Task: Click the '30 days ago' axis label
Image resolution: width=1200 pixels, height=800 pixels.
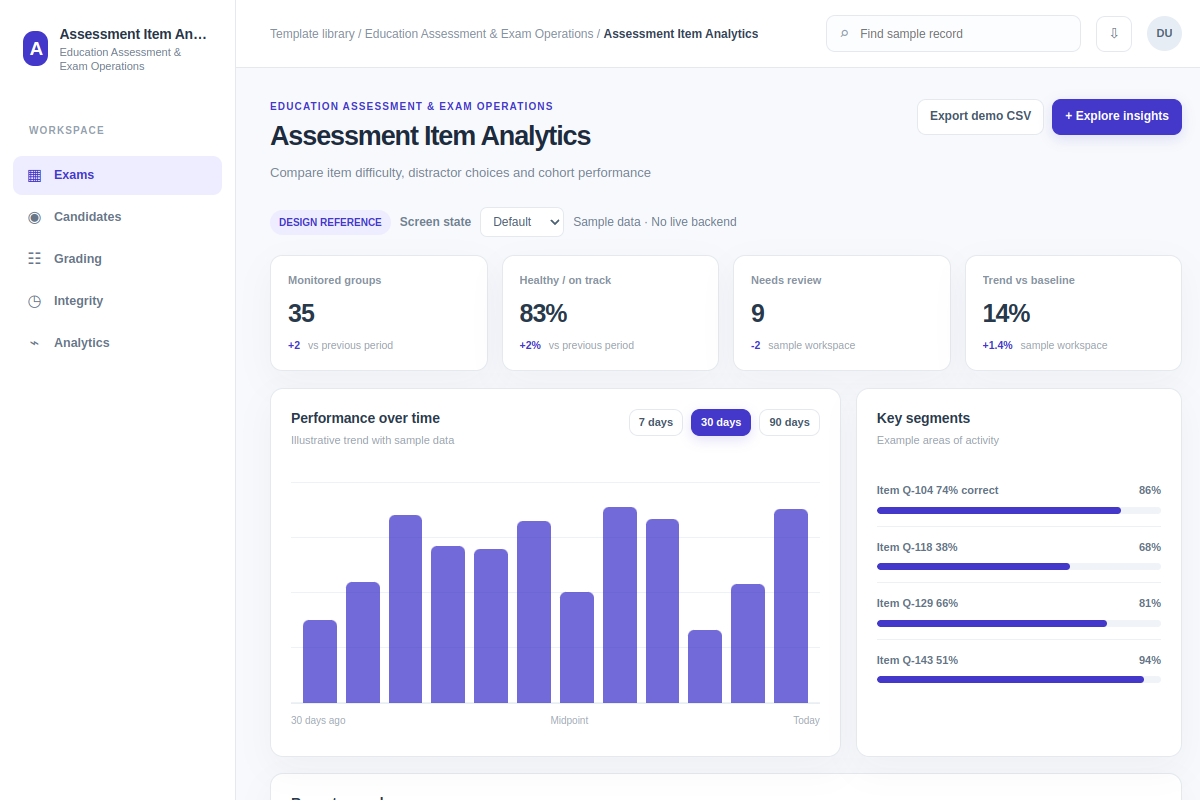Action: coord(318,720)
